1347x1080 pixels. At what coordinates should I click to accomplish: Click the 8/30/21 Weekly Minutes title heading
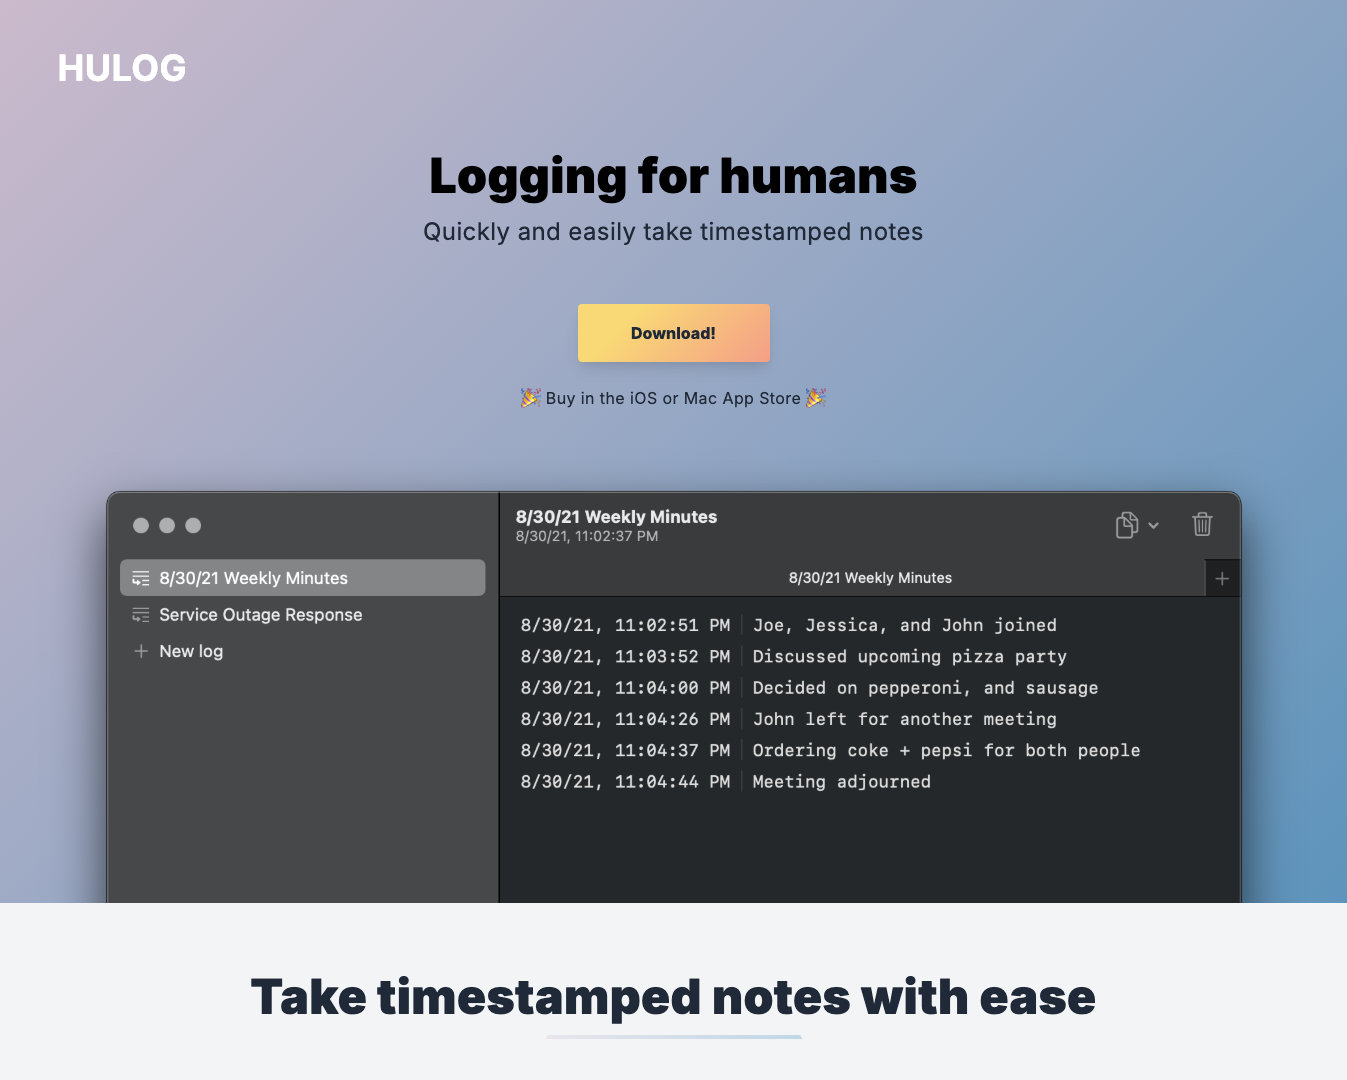(x=616, y=517)
